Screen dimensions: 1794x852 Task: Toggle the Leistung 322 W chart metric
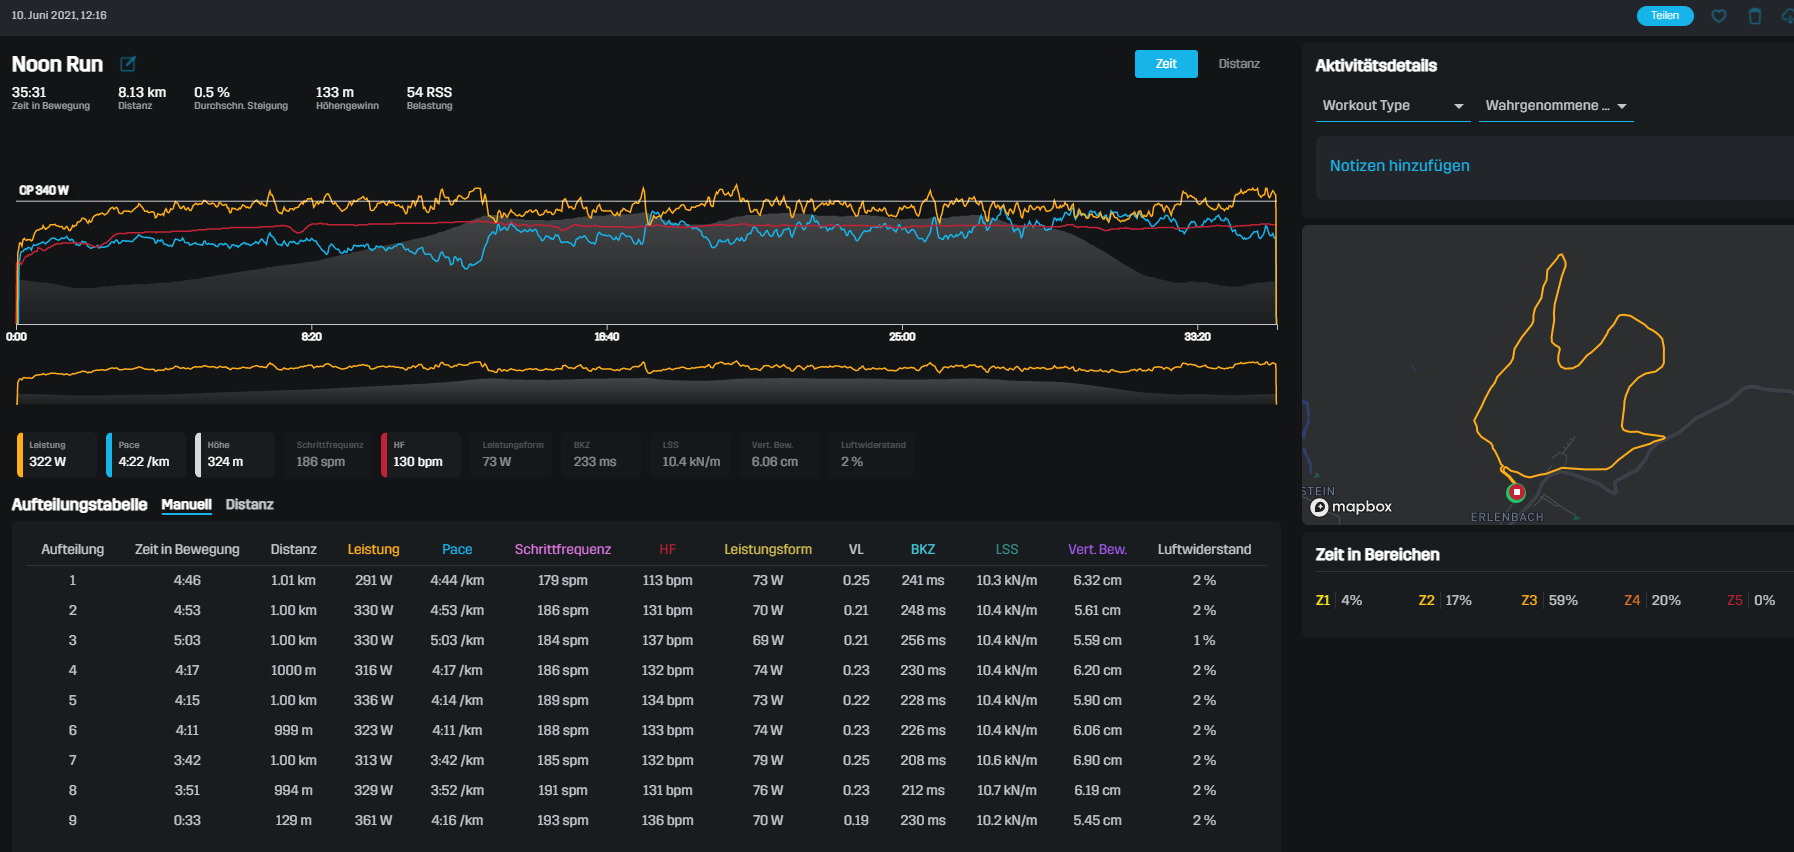coord(57,454)
